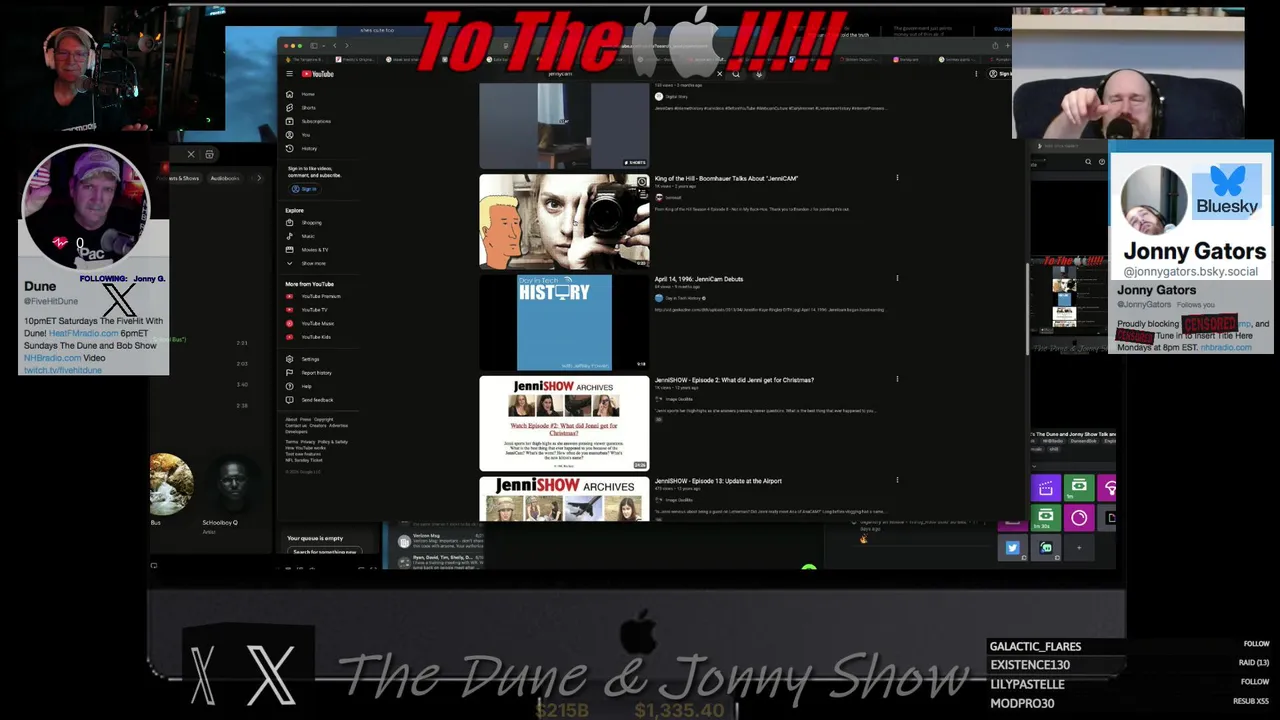This screenshot has height=720, width=1280.
Task: Toggle the browser sidebar button
Action: tap(314, 46)
